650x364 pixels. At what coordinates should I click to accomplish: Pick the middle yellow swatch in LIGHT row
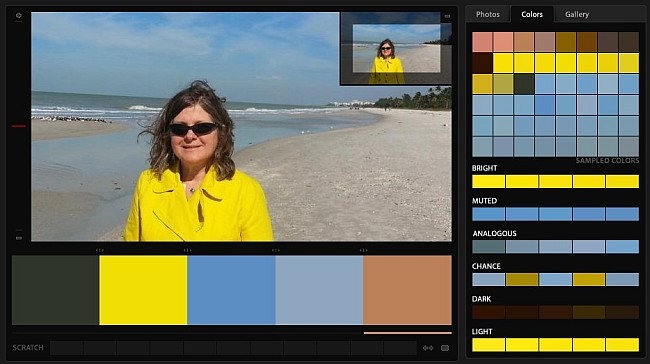[x=555, y=345]
